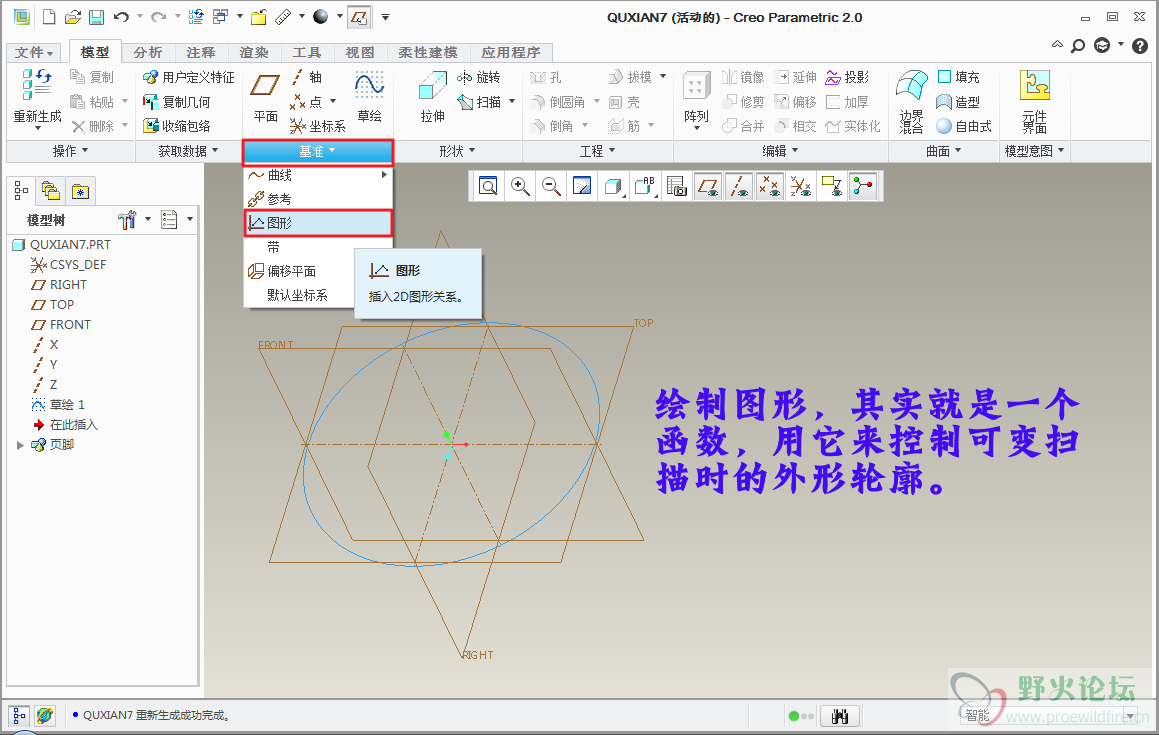Click the 边界混合 boundary blend tool
The height and width of the screenshot is (735, 1159).
coord(911,101)
